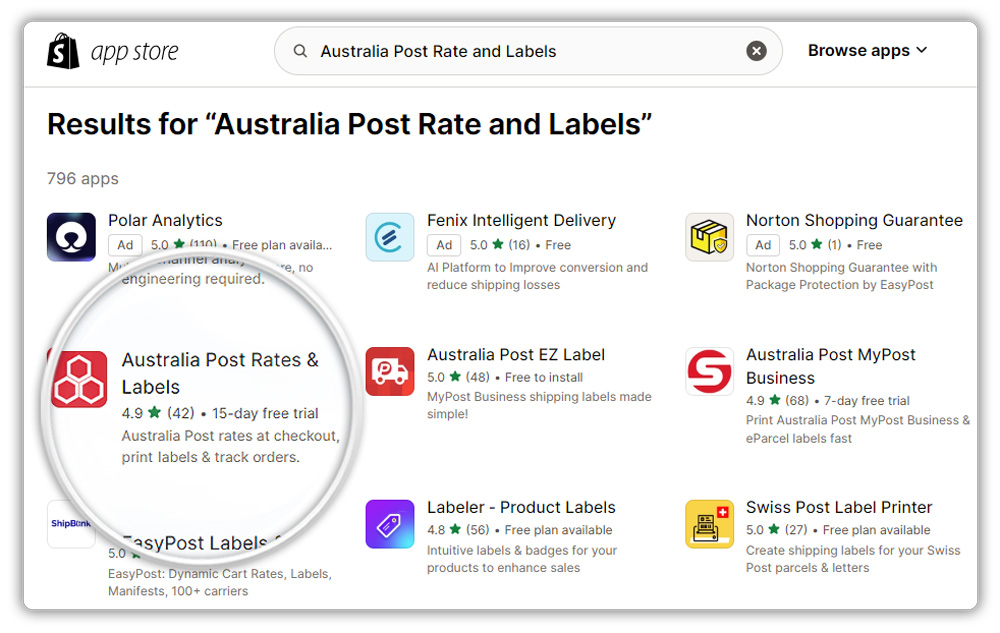The height and width of the screenshot is (633, 1000).
Task: Open the Fenix Intelligent Delivery title link
Action: coord(521,221)
